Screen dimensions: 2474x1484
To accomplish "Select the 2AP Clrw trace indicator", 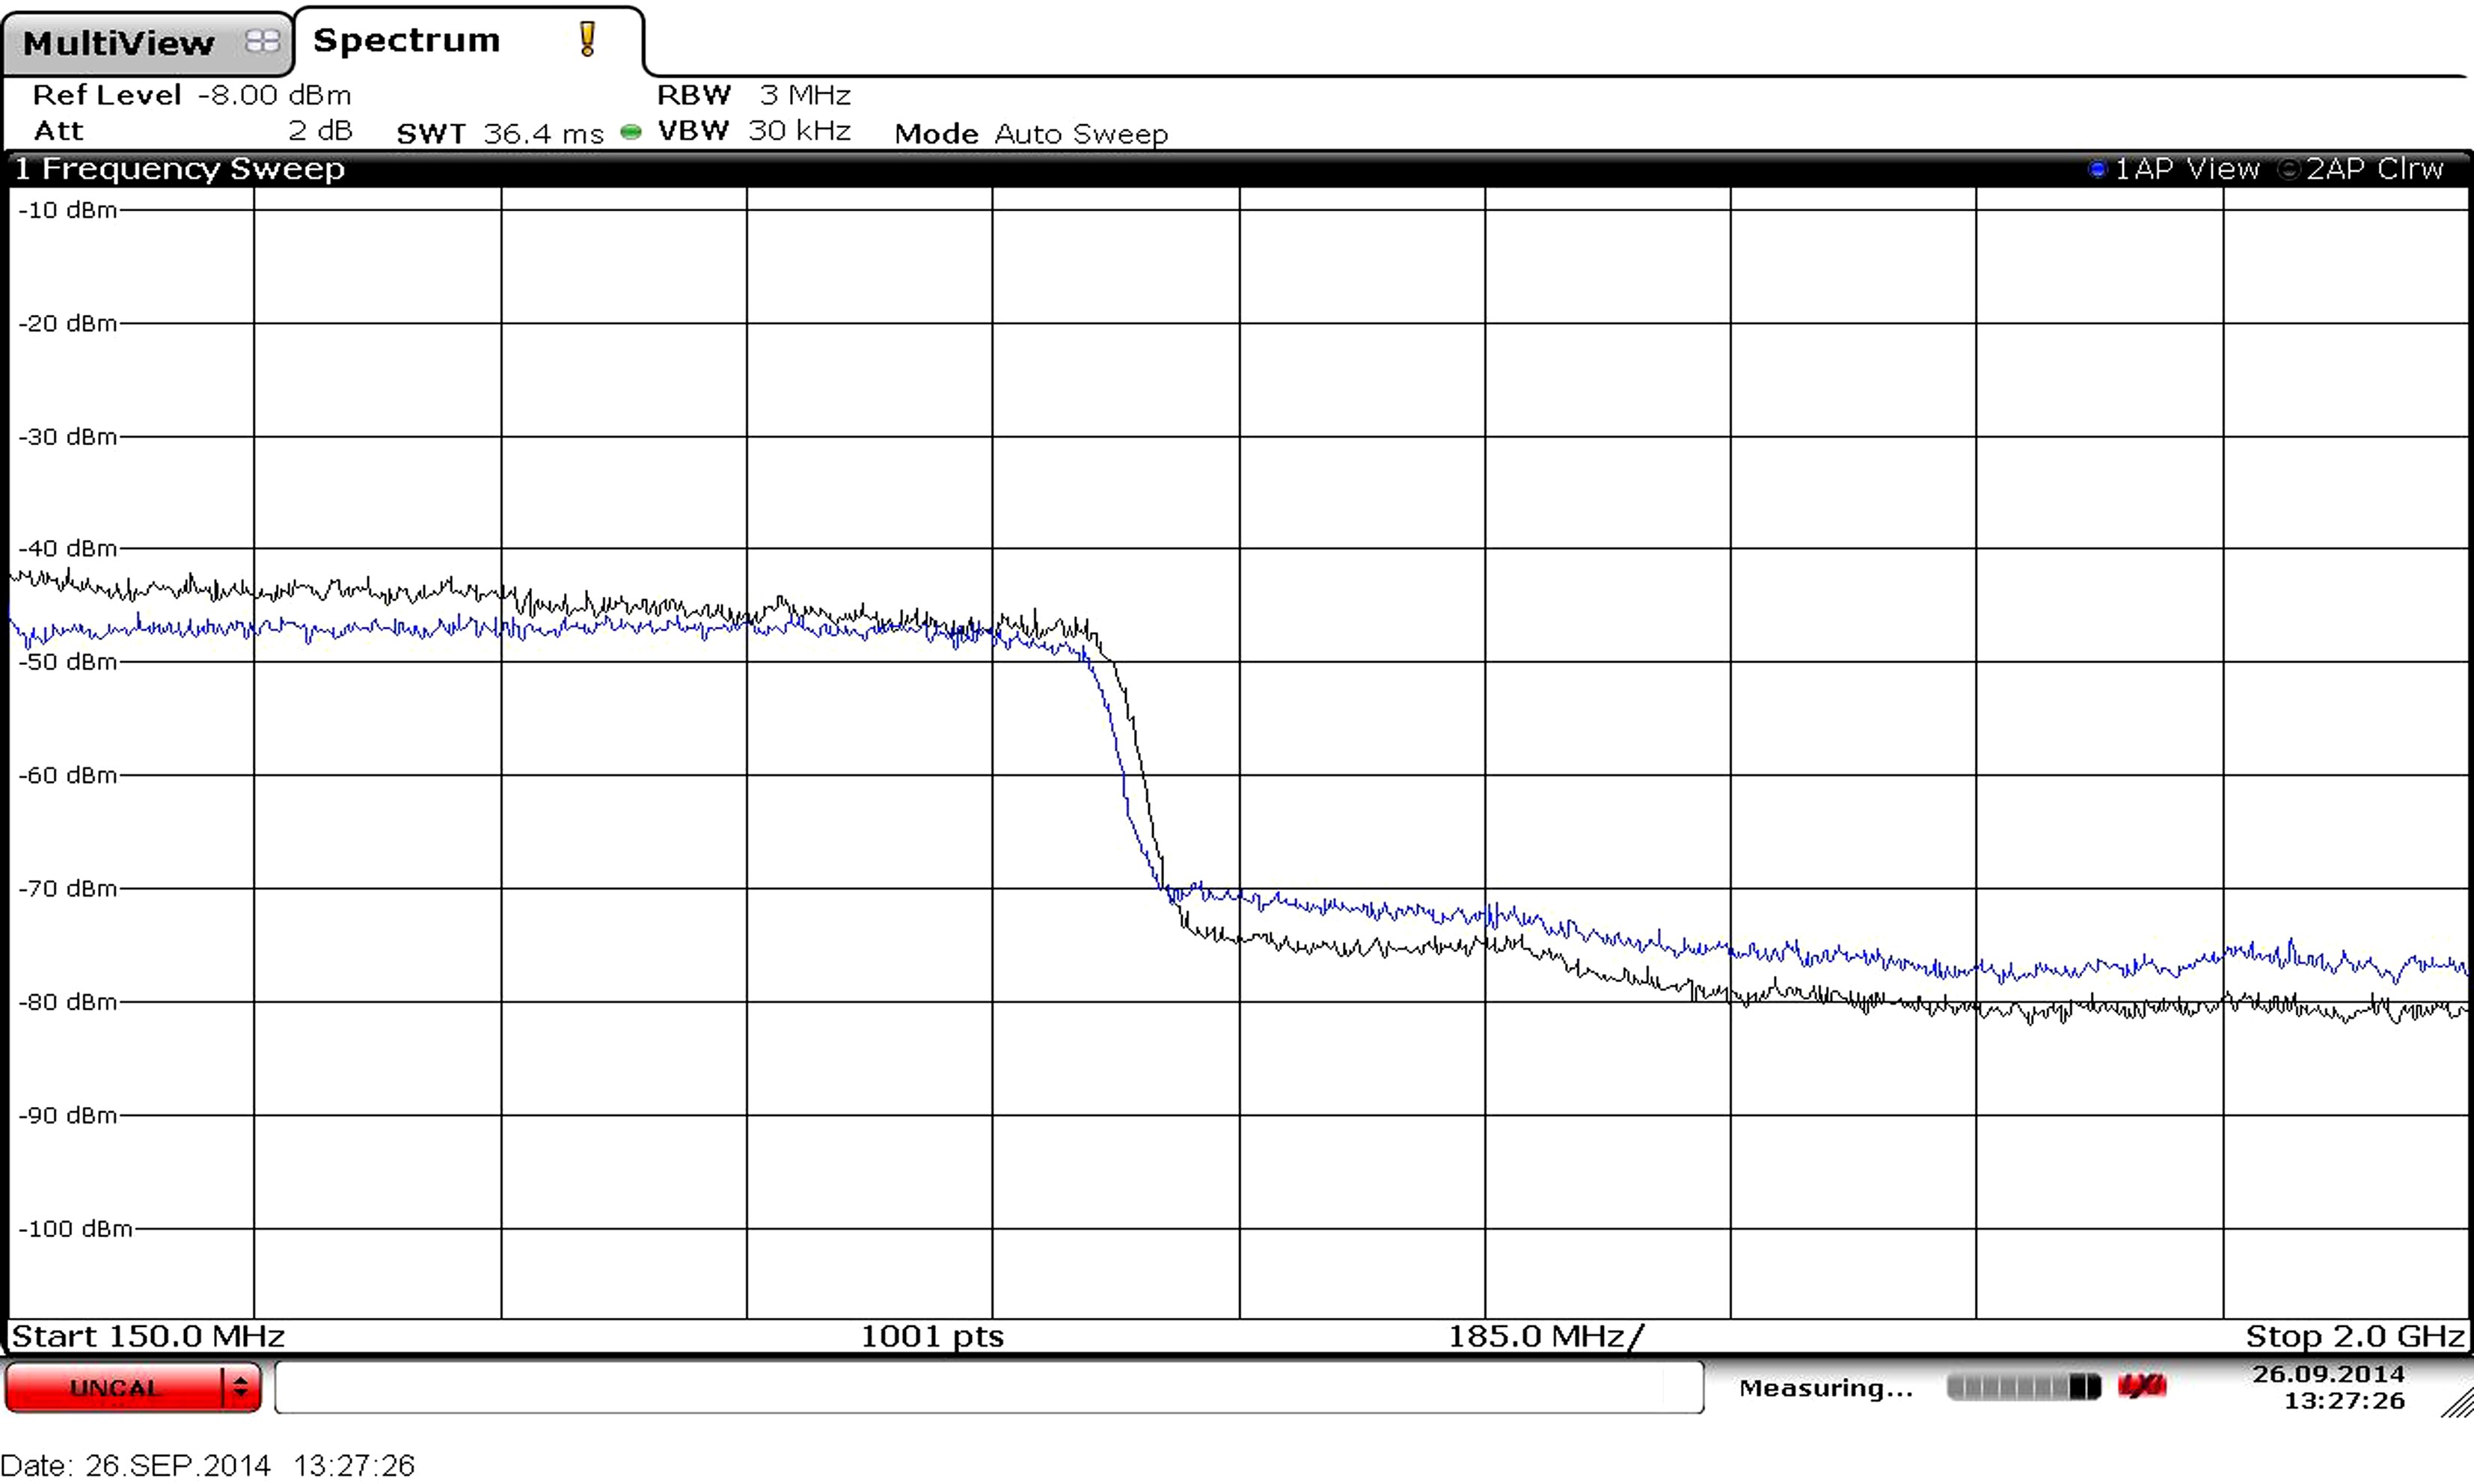I will point(2287,169).
